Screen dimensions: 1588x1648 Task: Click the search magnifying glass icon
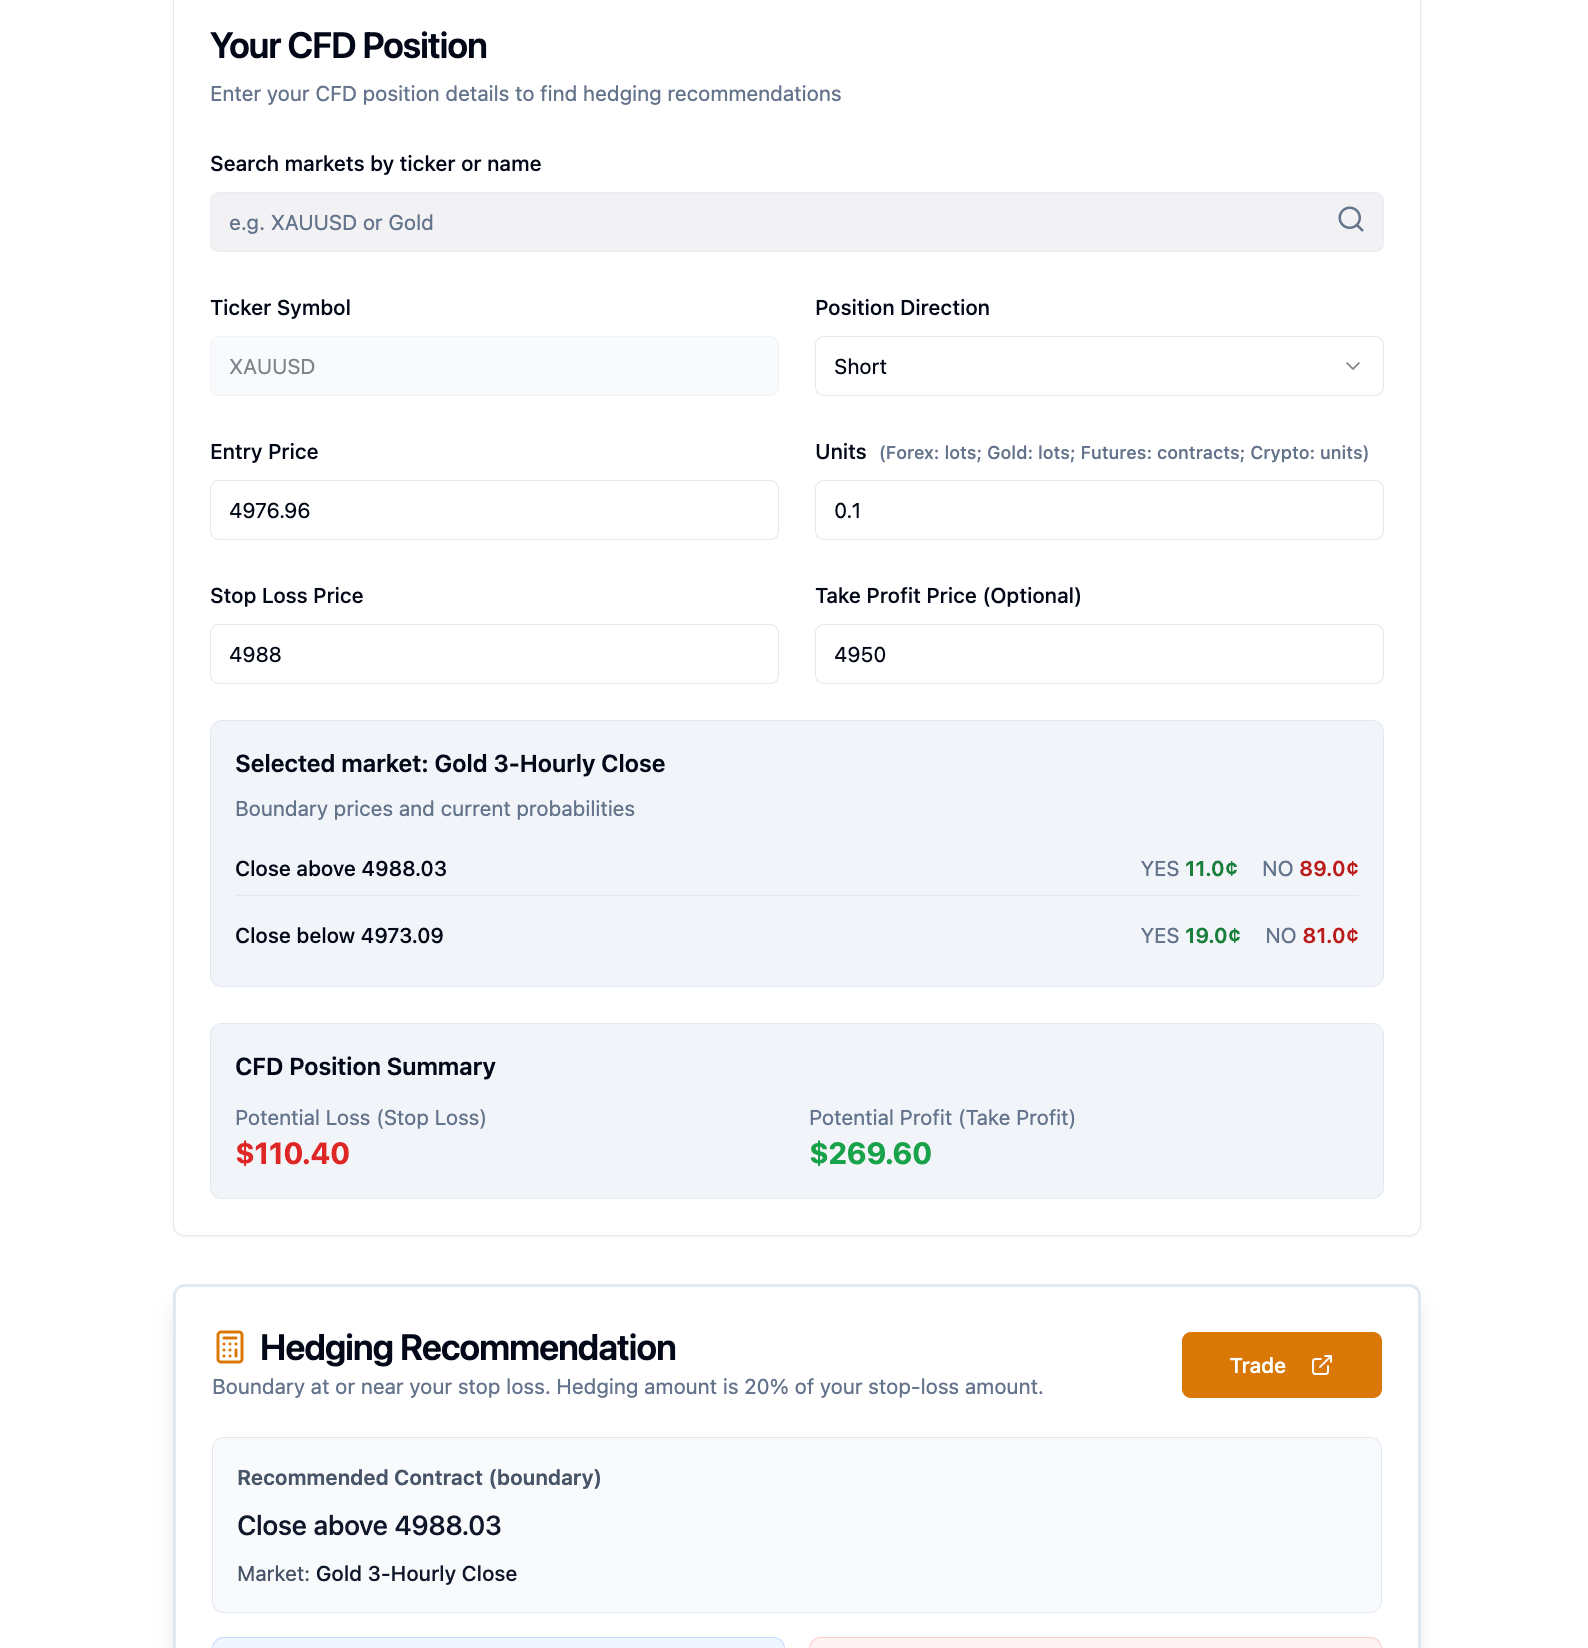click(x=1350, y=220)
